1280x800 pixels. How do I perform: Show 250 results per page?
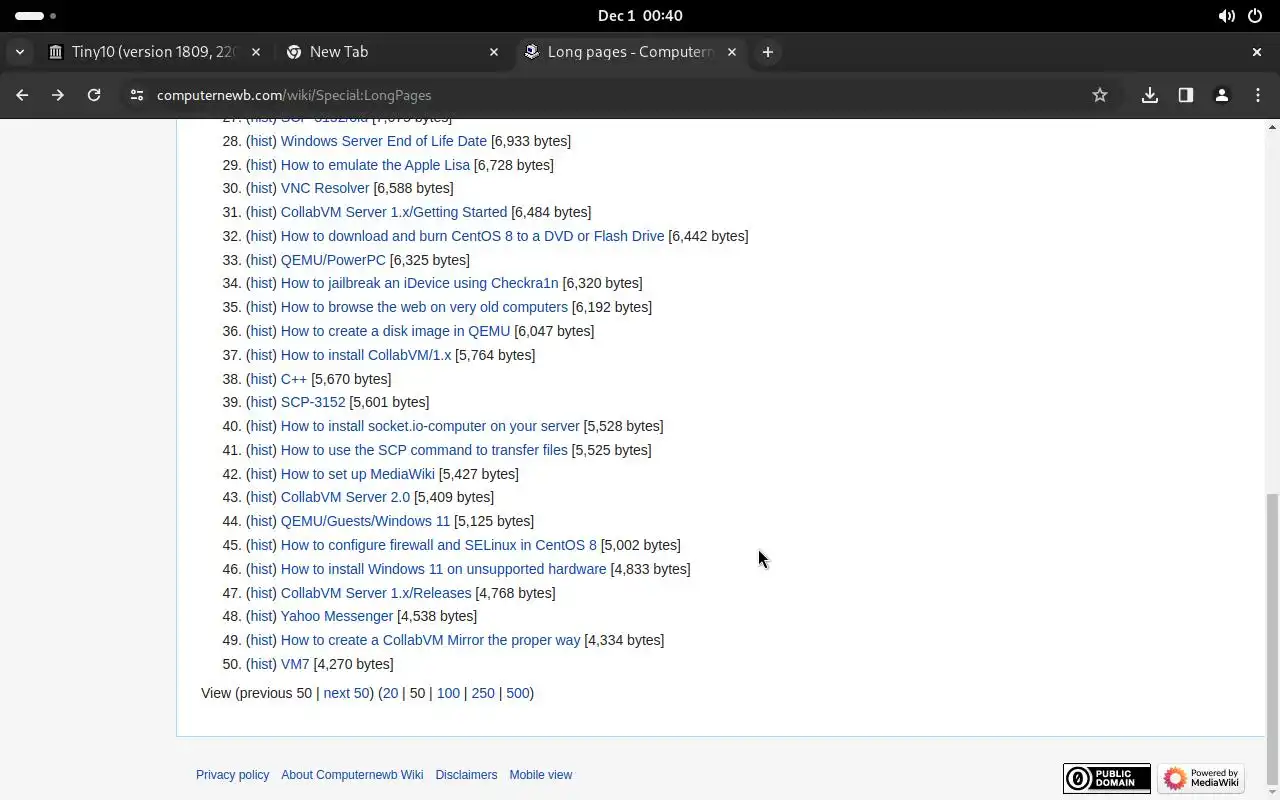pyautogui.click(x=483, y=693)
